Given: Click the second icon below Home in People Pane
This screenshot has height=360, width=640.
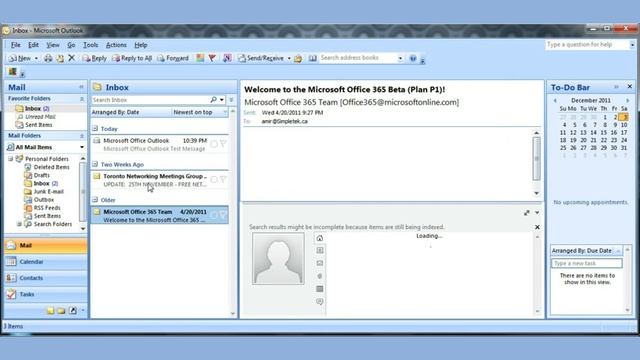Looking at the screenshot, I should tap(320, 250).
